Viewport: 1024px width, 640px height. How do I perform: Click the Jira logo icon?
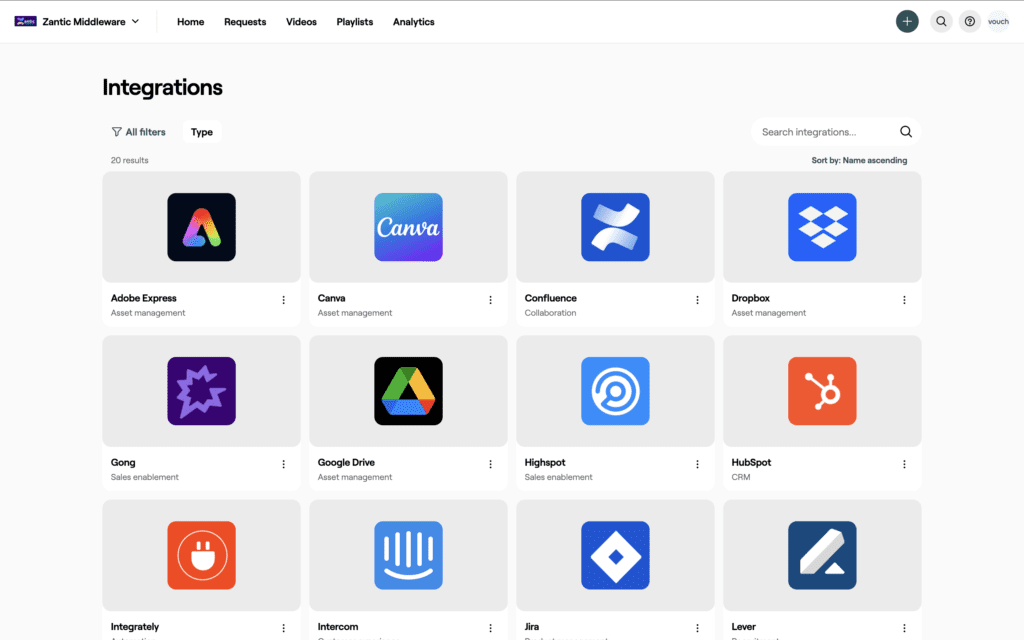point(615,555)
